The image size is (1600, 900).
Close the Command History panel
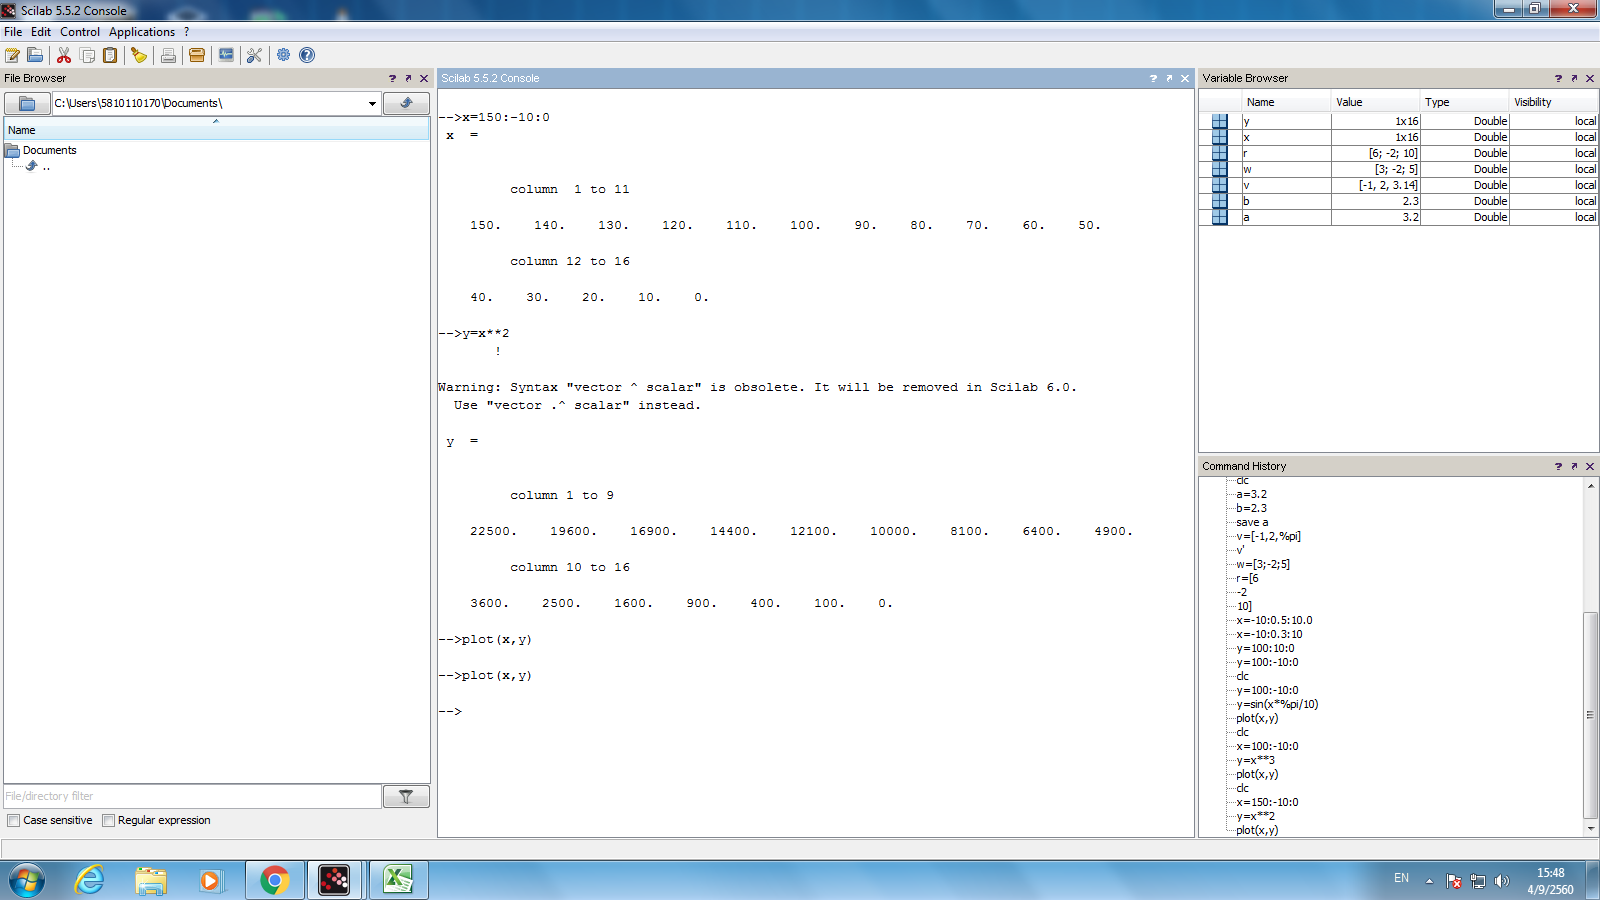tap(1590, 466)
